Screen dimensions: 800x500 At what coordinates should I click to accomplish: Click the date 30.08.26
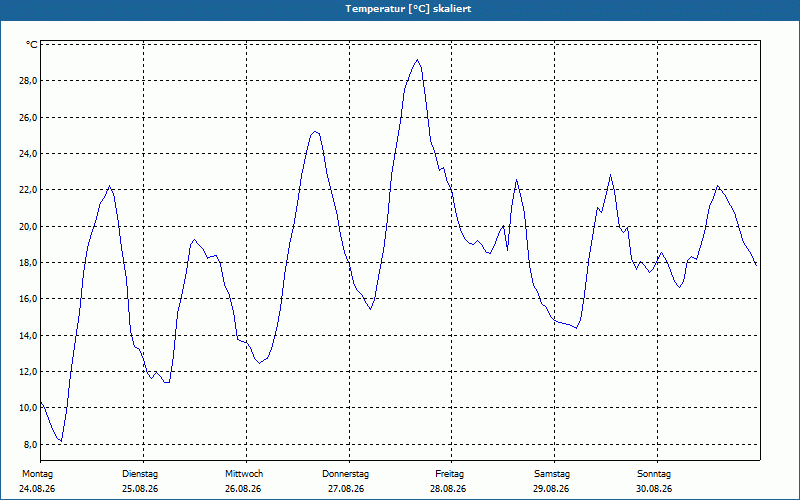[654, 489]
